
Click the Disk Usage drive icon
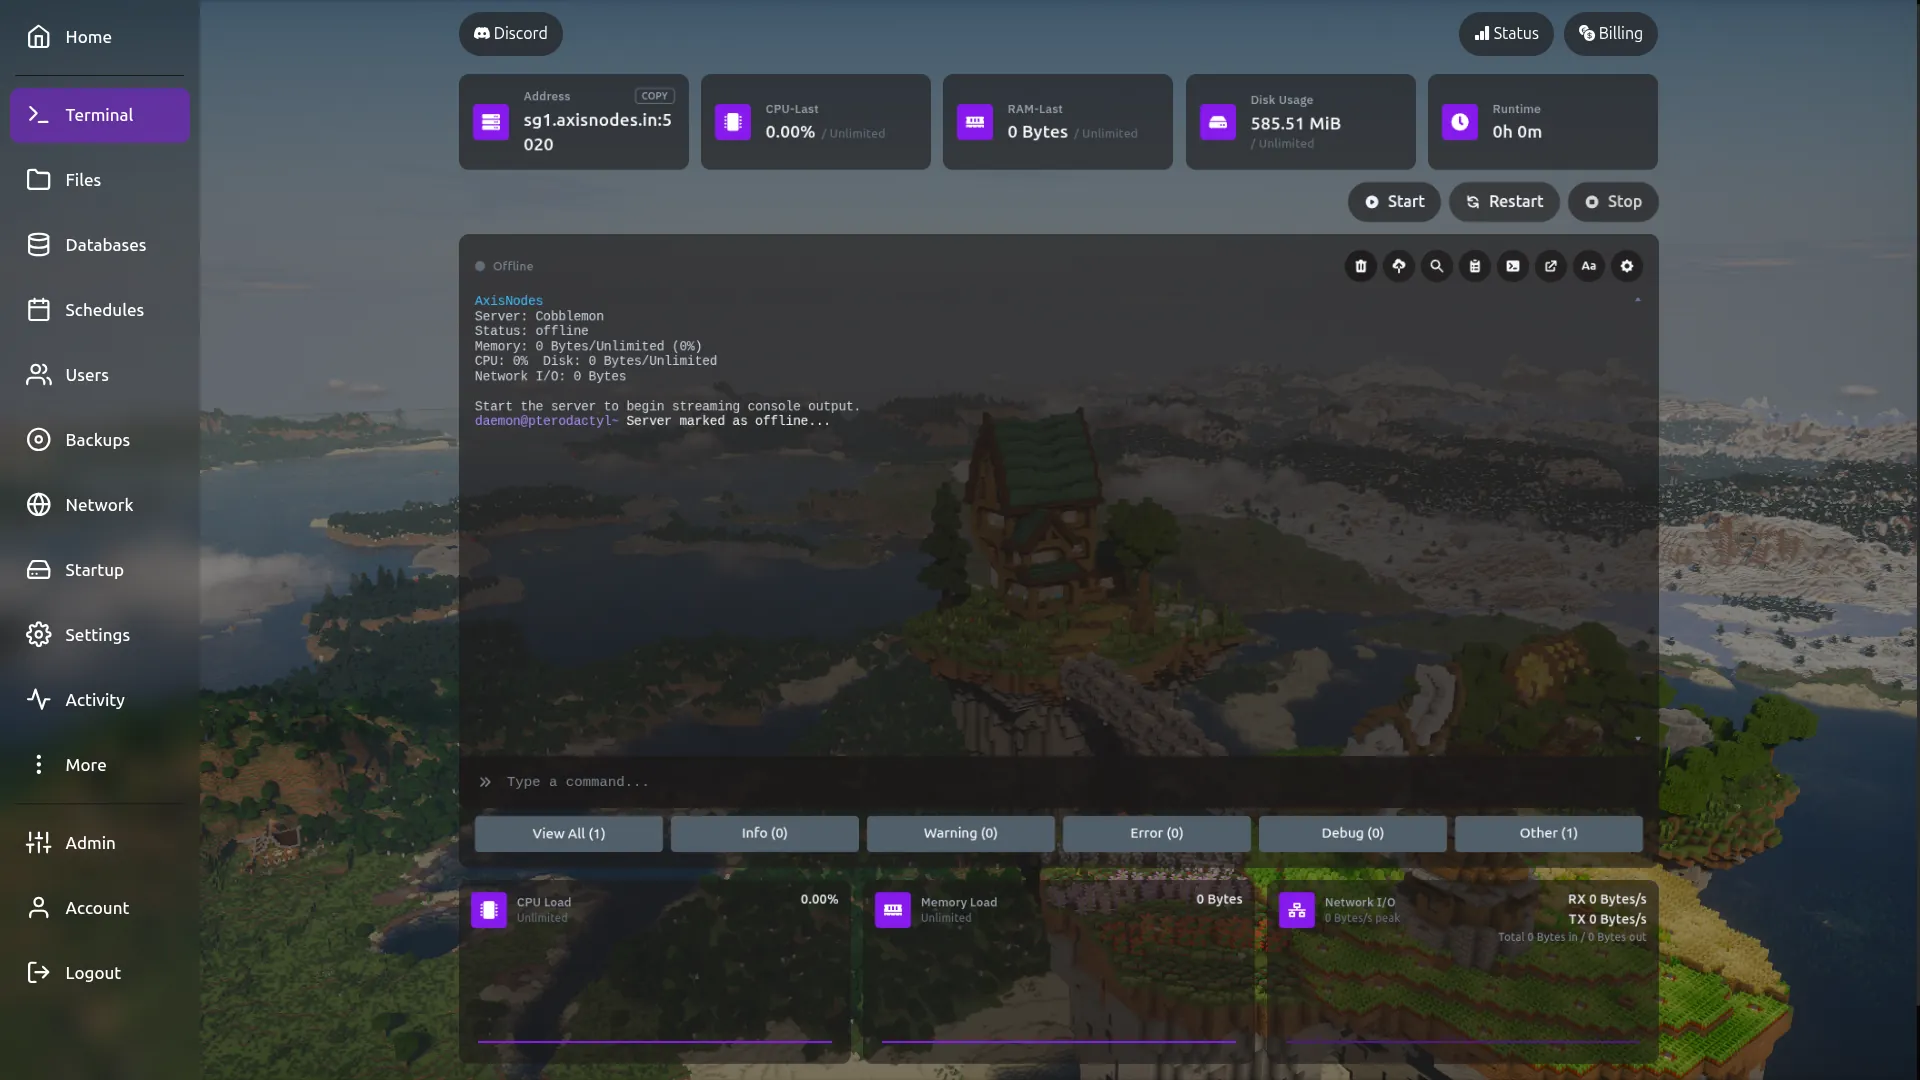point(1217,122)
